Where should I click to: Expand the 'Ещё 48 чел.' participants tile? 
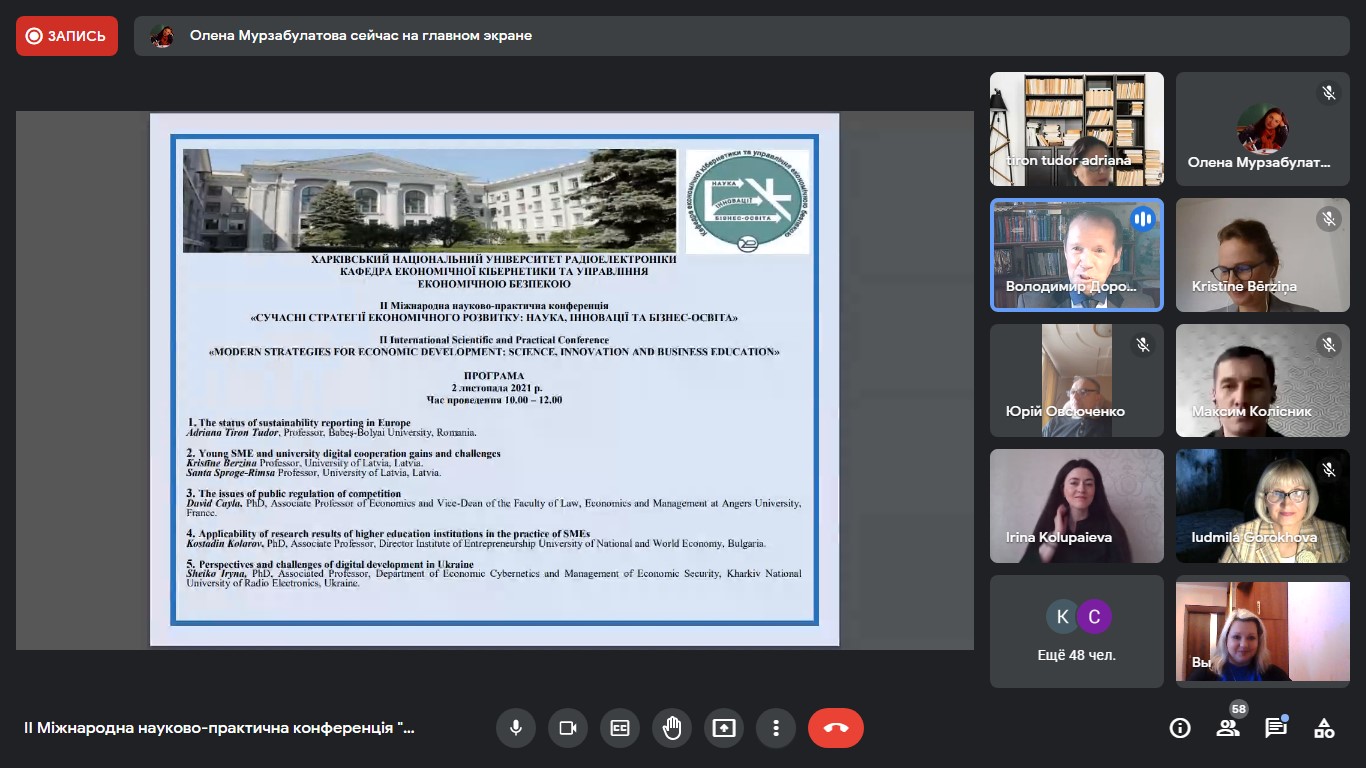click(1077, 631)
